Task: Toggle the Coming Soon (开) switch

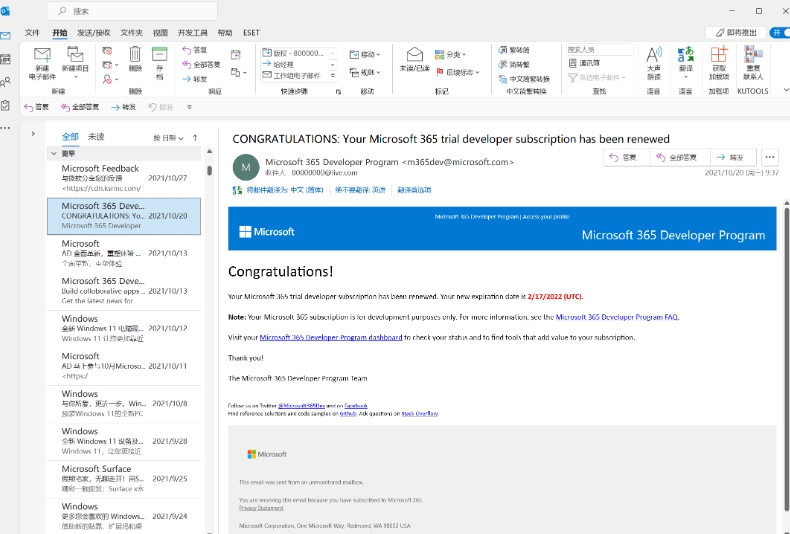Action: pyautogui.click(x=779, y=32)
